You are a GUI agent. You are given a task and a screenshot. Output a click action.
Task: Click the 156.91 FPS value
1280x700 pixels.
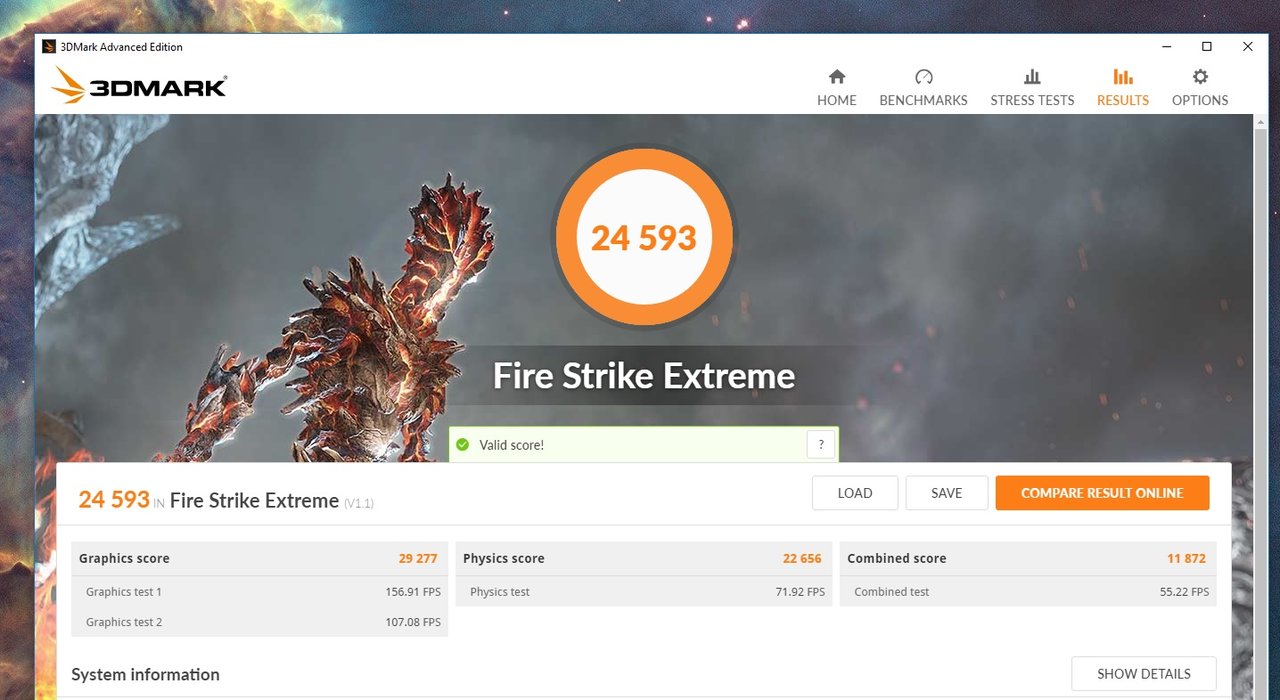[x=413, y=592]
